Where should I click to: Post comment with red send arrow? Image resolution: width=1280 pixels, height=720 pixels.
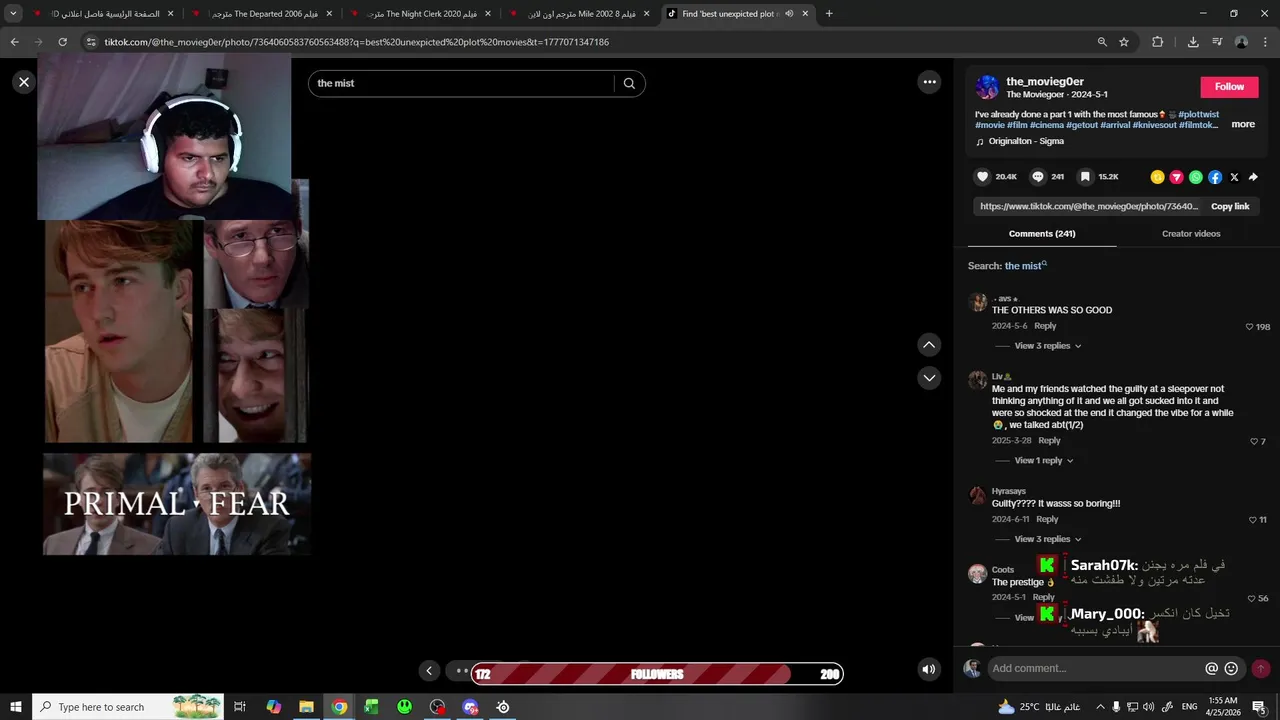click(1260, 668)
